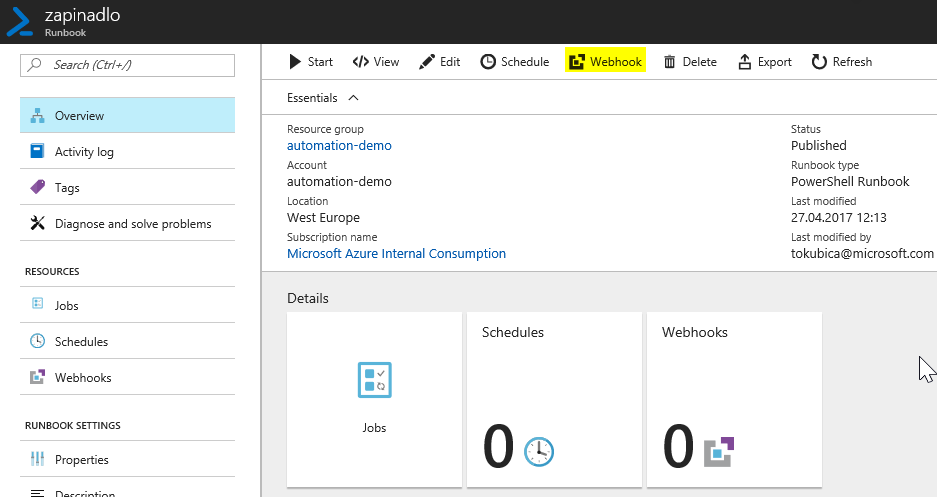Click the highlighted Webhook button
937x497 pixels.
[x=605, y=62]
